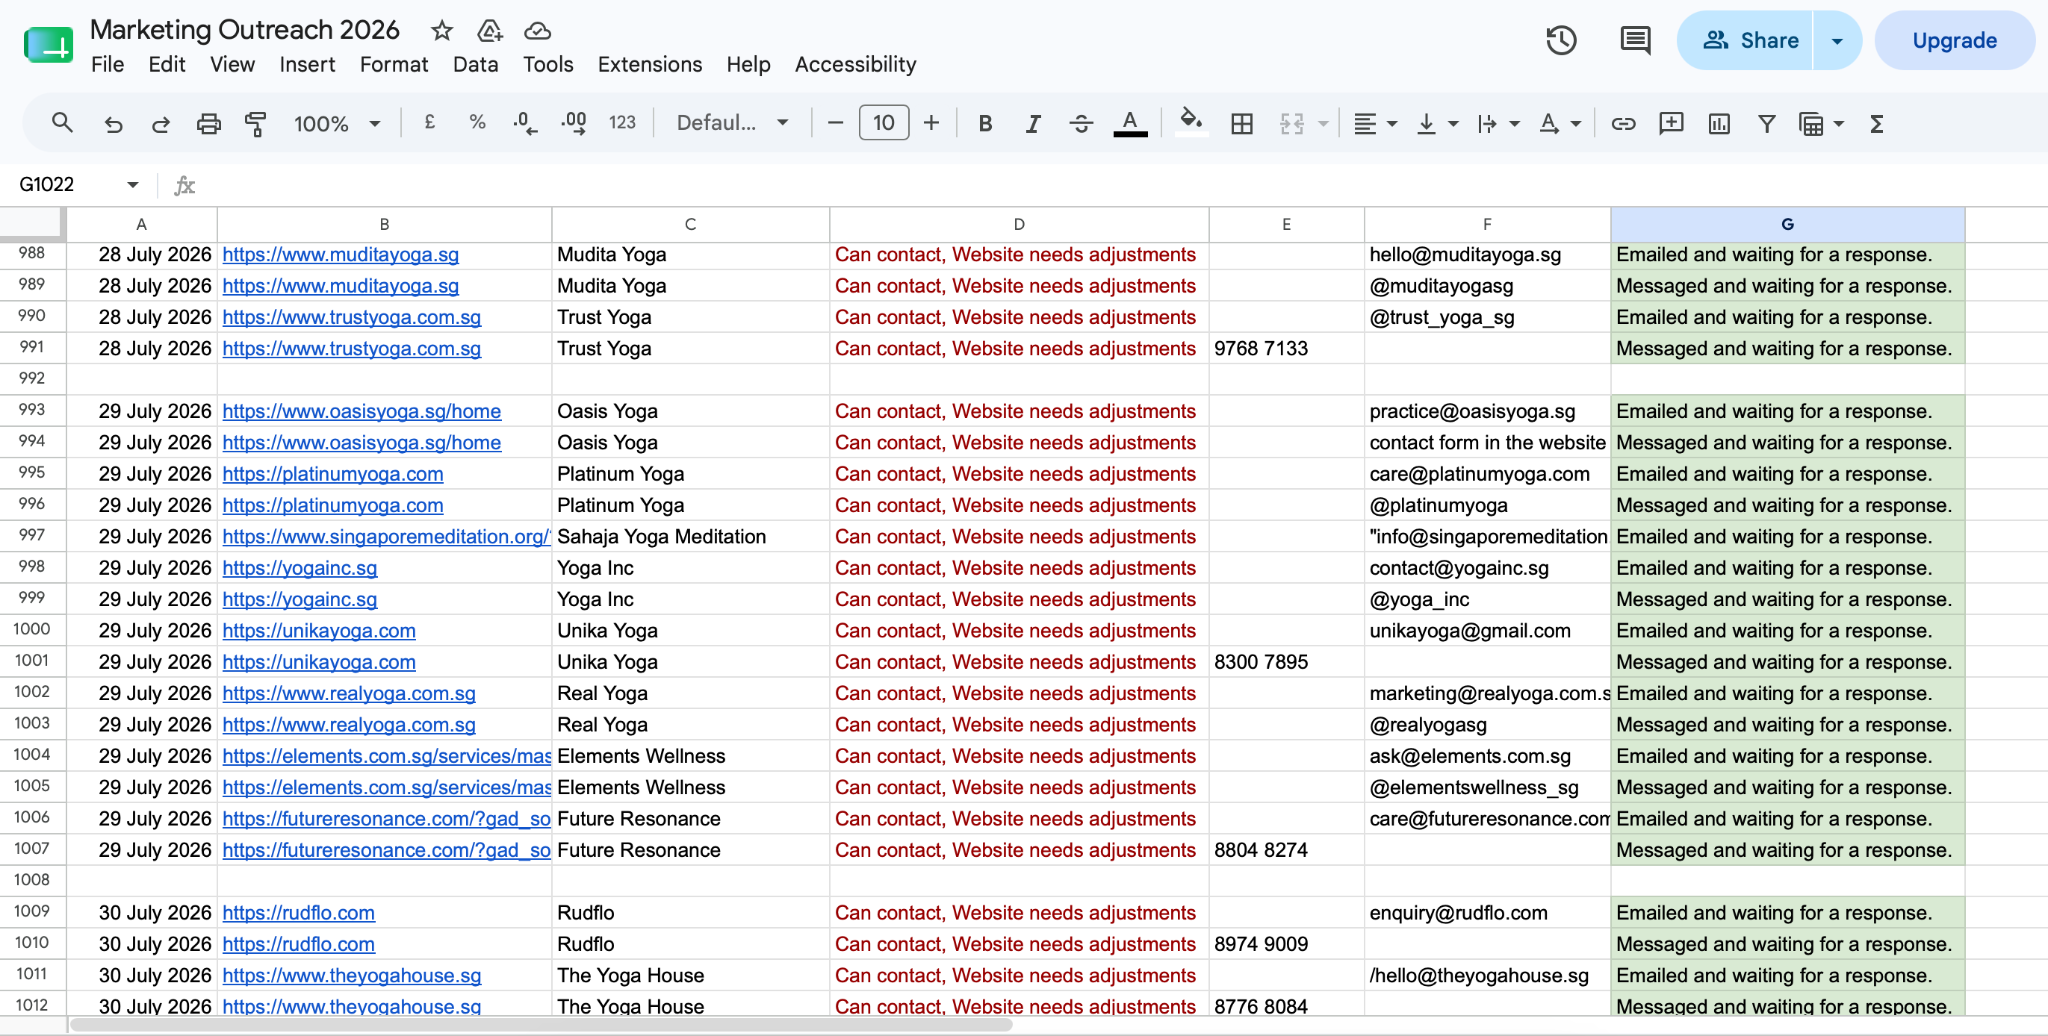
Task: Increase the font size
Action: [931, 122]
